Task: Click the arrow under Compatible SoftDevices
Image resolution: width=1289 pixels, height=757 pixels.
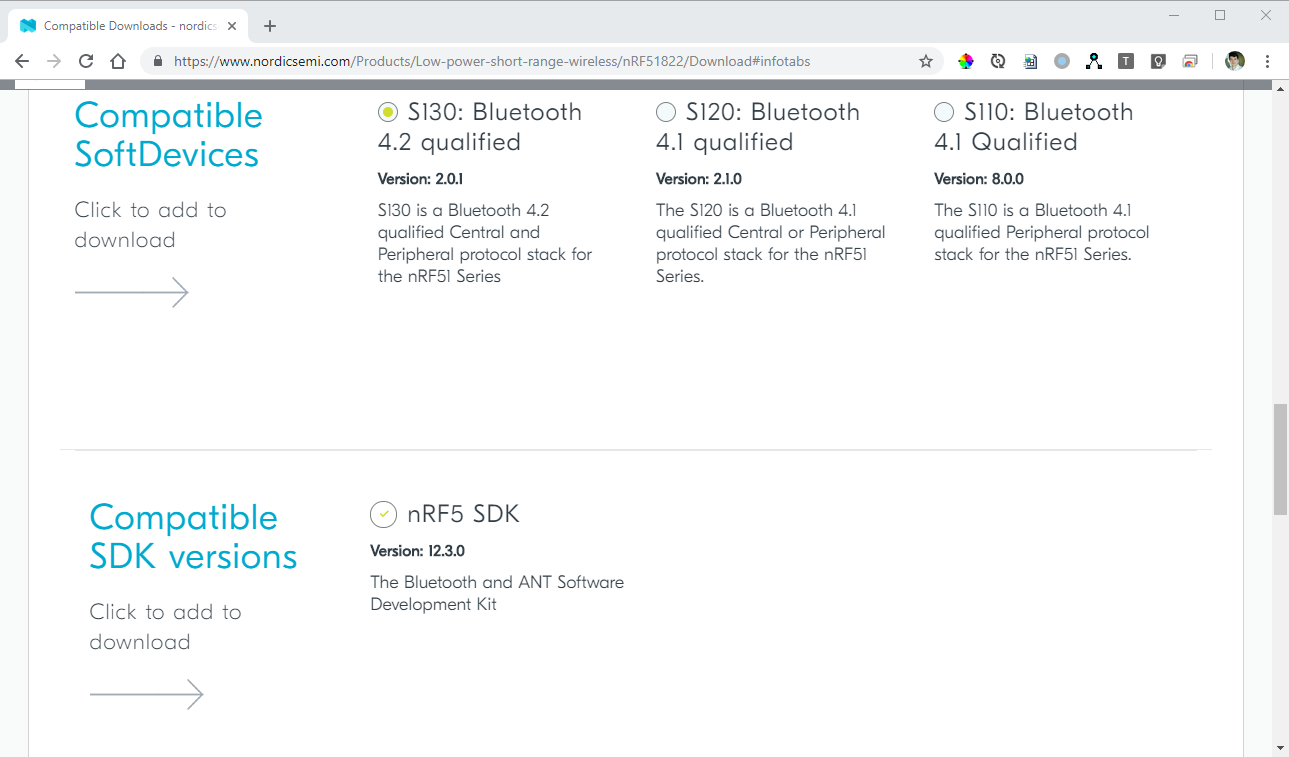Action: coord(131,292)
